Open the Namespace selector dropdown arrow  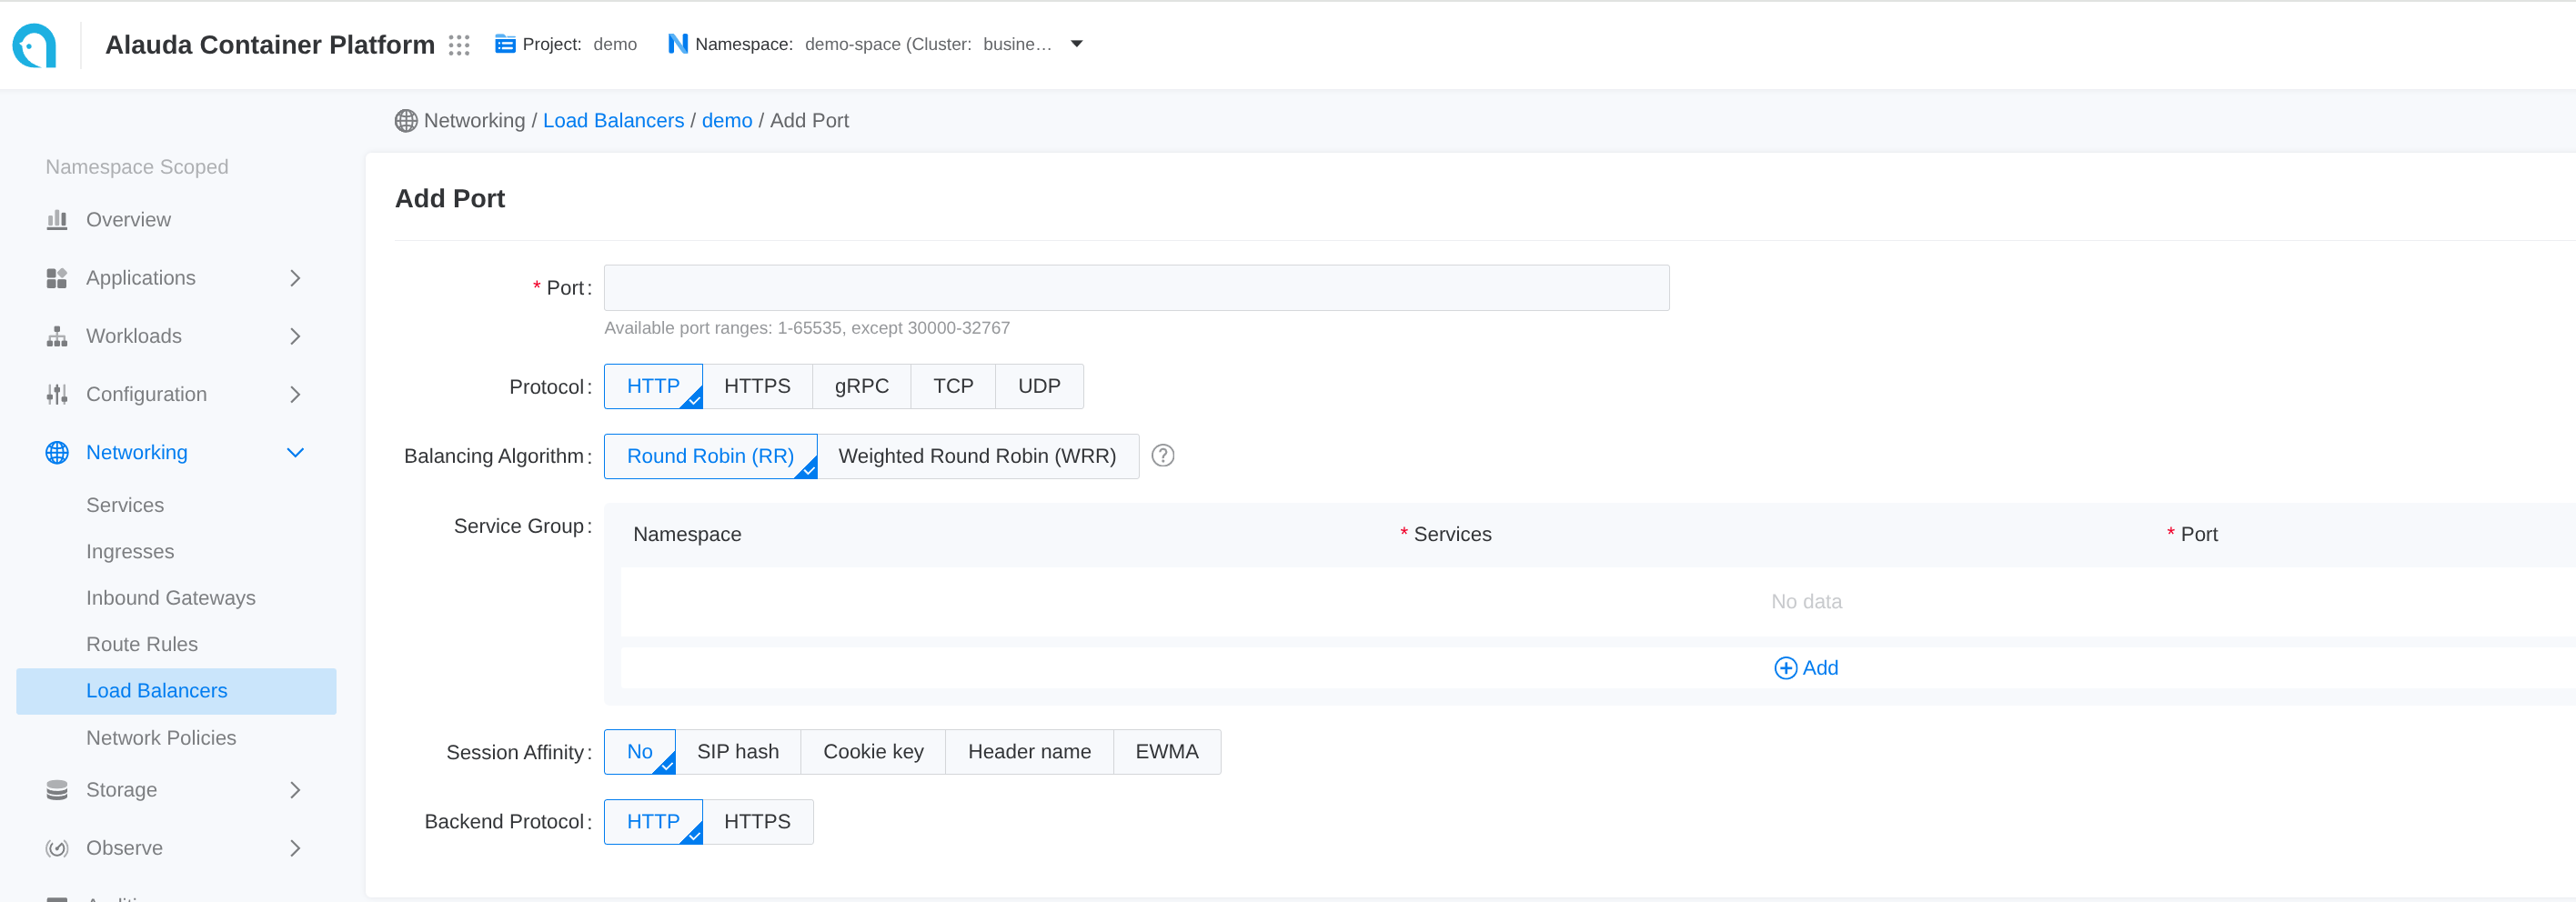[1076, 44]
